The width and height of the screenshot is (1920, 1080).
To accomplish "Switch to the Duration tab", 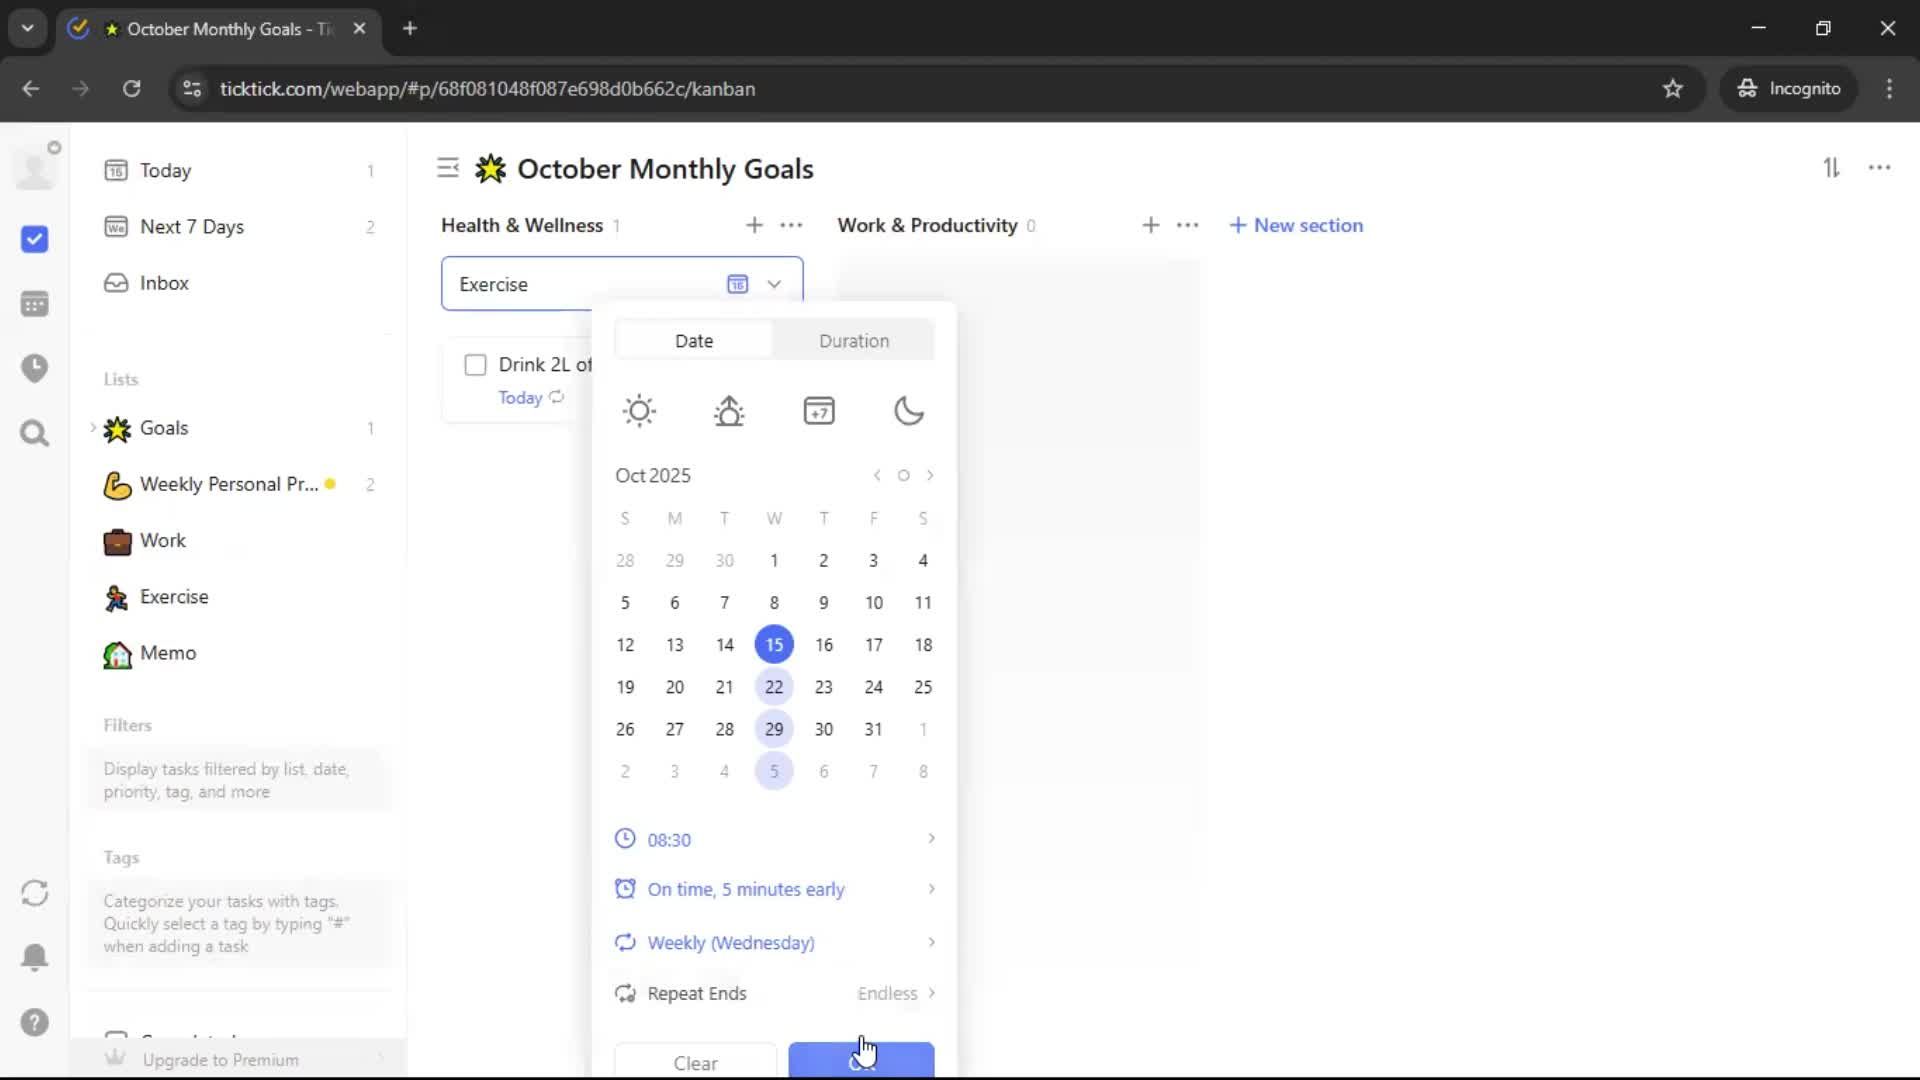I will pyautogui.click(x=853, y=341).
